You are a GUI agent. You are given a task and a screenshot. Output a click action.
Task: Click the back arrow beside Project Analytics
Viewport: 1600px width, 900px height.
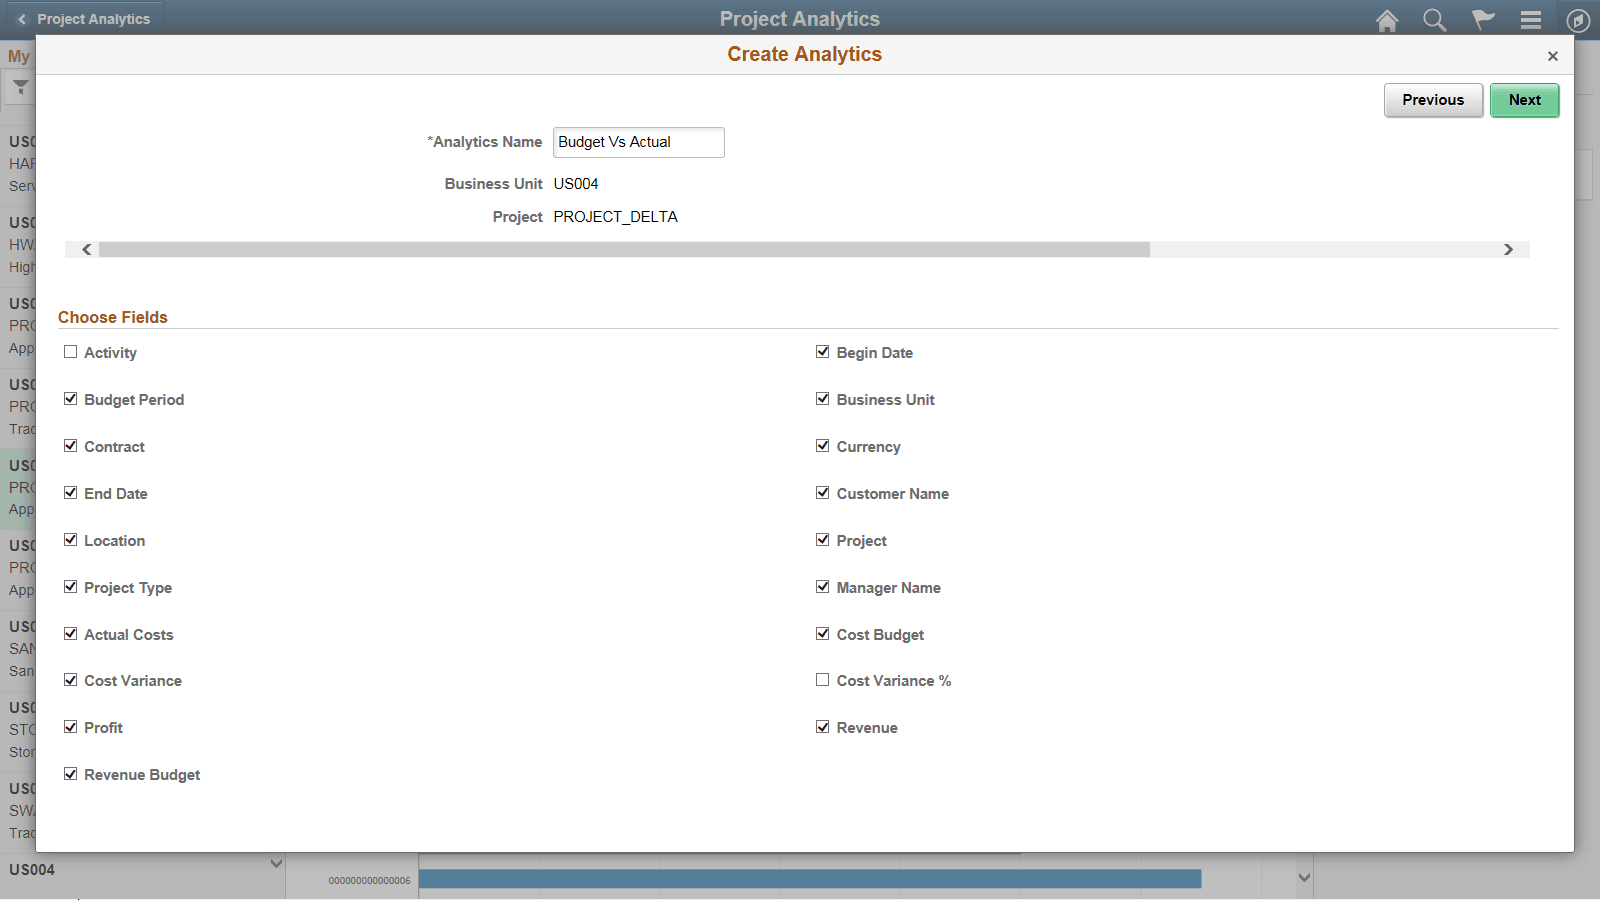22,18
